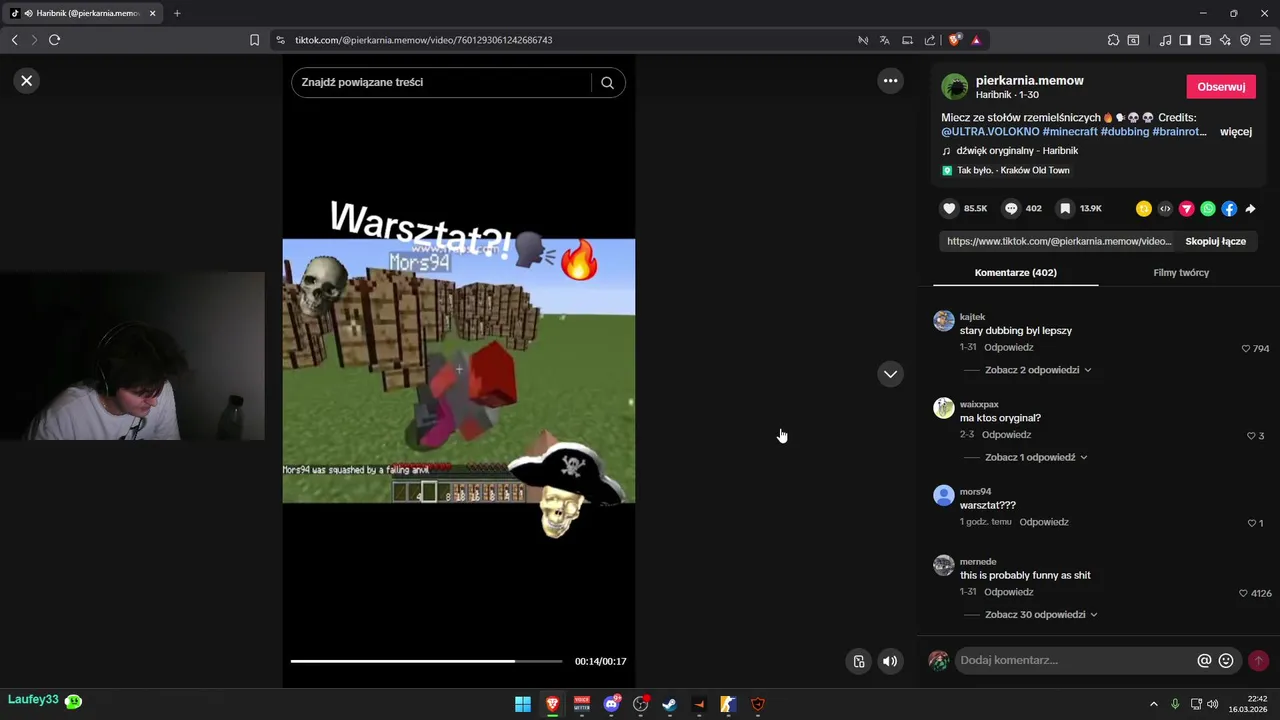Expand 1 reply under waixxpax's comment
The width and height of the screenshot is (1280, 720).
(1036, 457)
